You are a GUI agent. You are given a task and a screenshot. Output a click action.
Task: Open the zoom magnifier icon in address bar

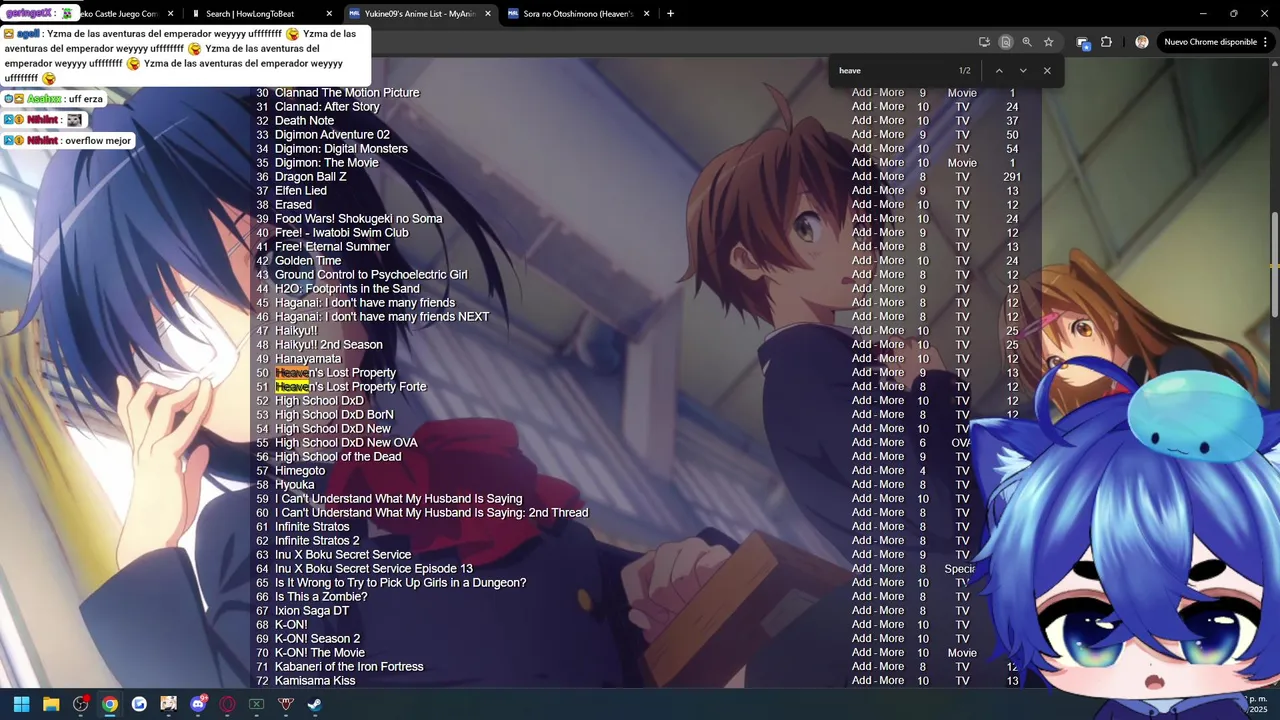(1026, 42)
